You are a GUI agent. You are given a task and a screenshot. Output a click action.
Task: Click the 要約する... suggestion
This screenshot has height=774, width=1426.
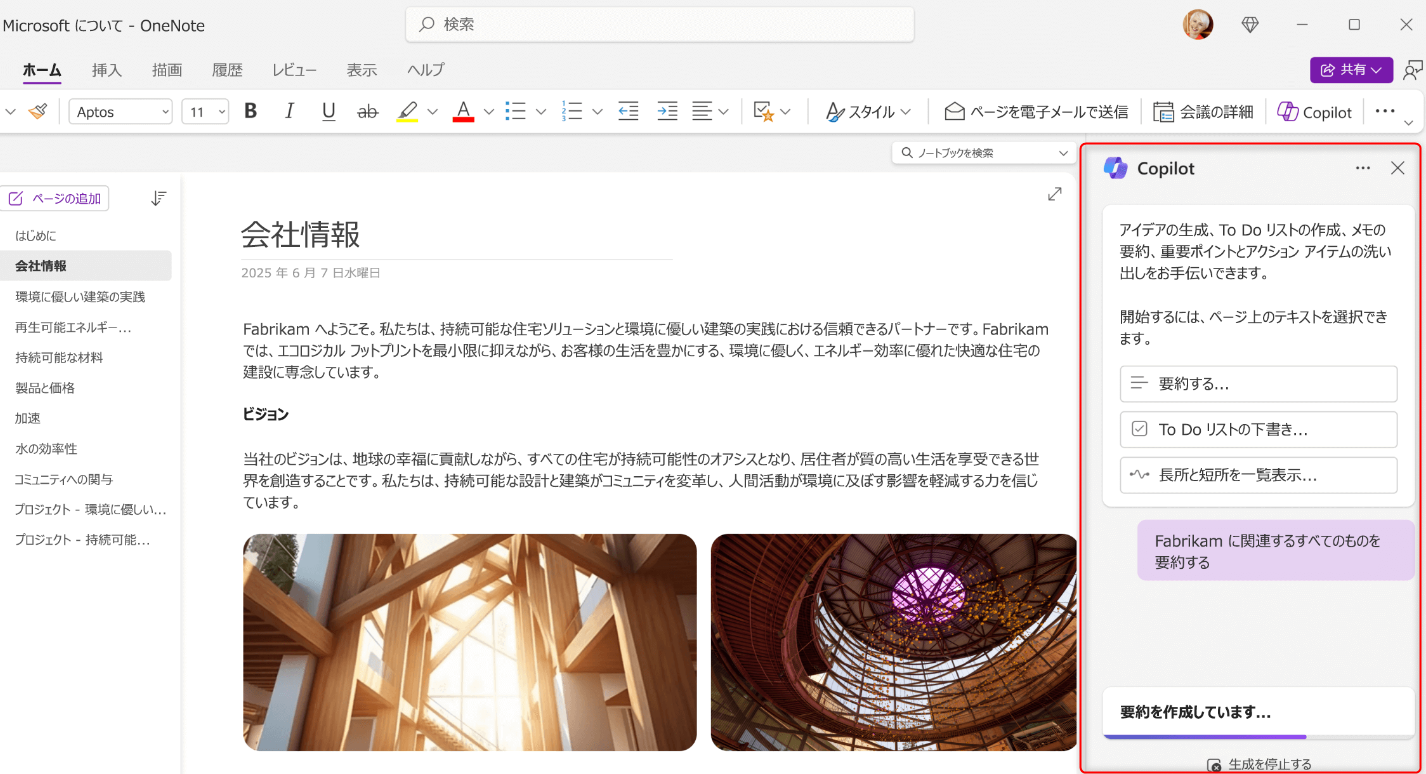coord(1258,383)
